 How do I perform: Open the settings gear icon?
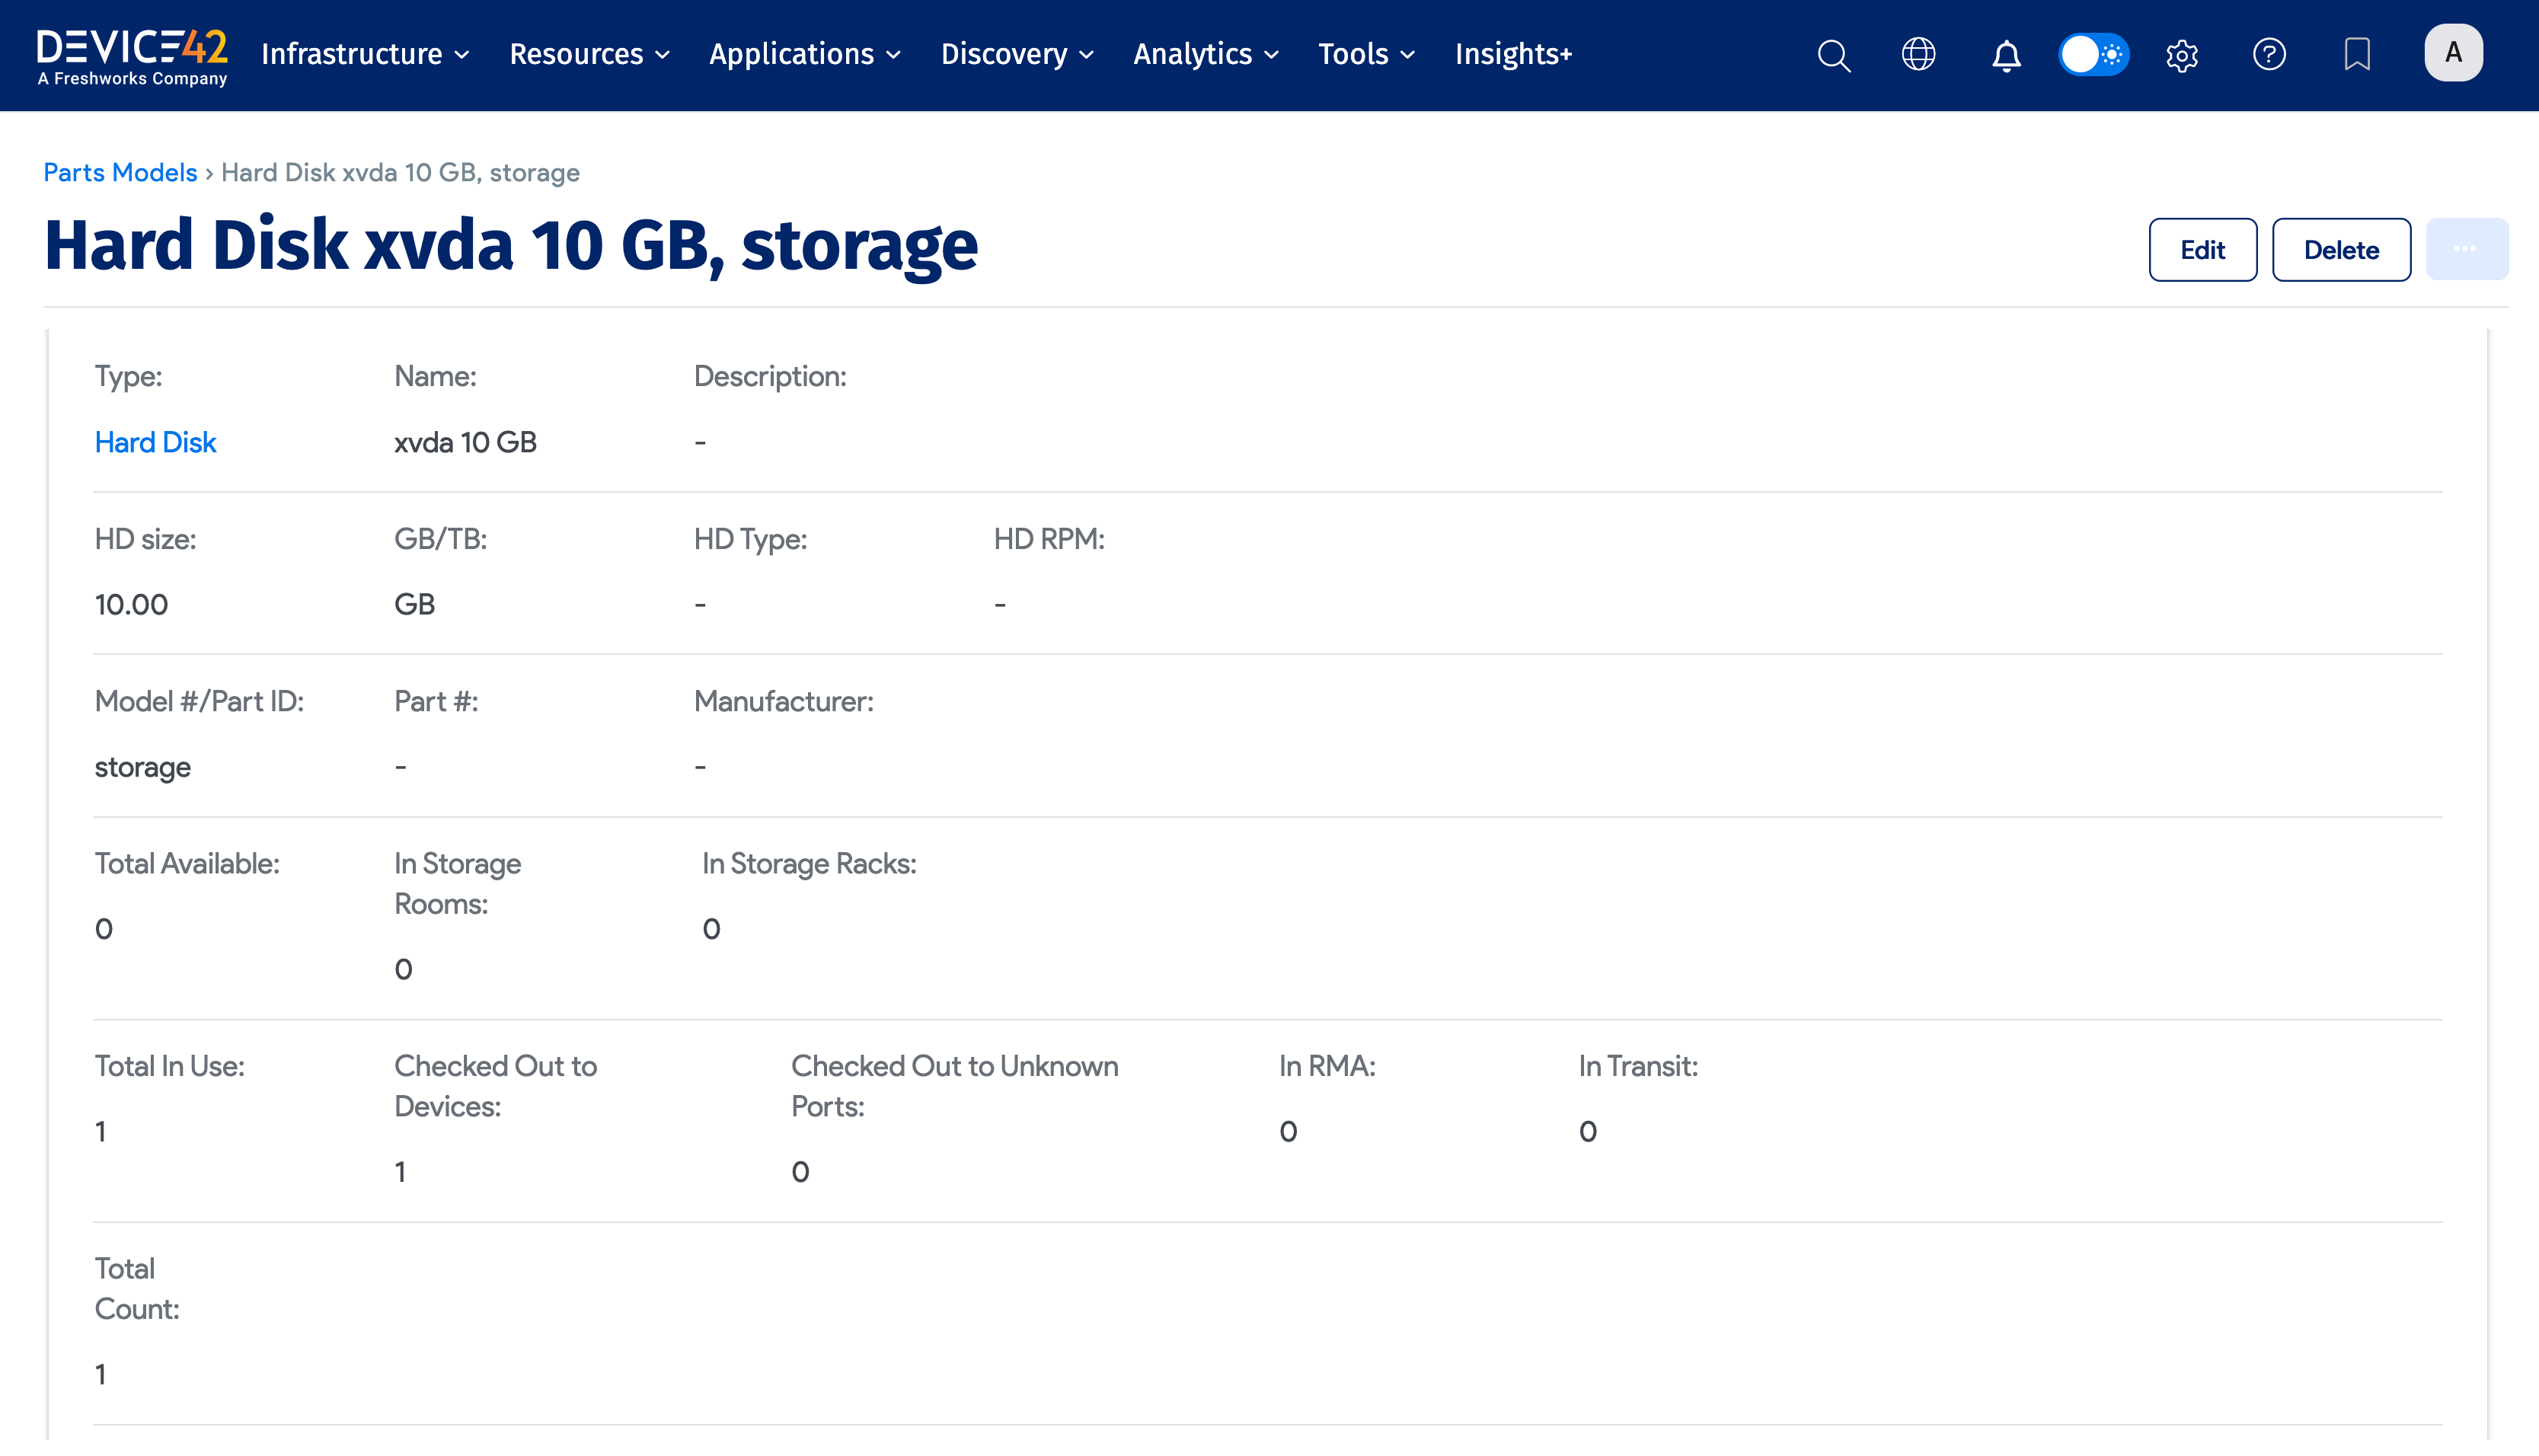pos(2182,55)
